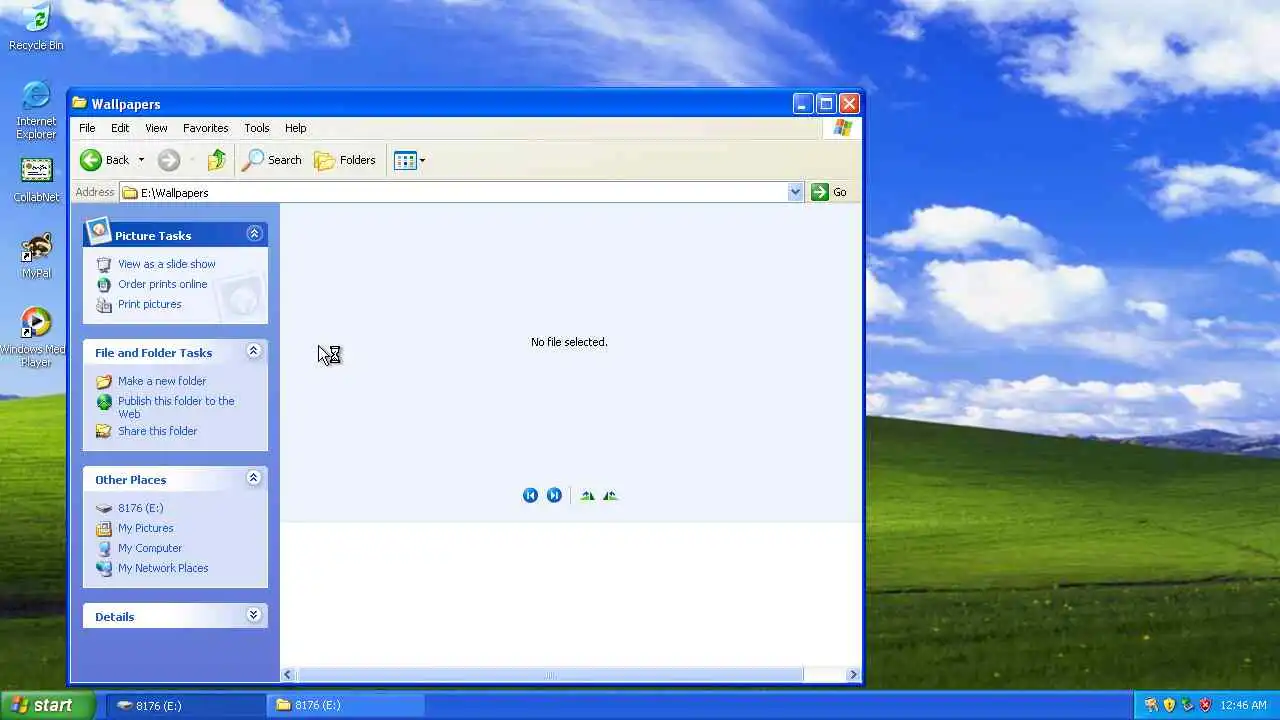
Task: Switch to first 8176 (E:) taskbar button
Action: pyautogui.click(x=185, y=705)
